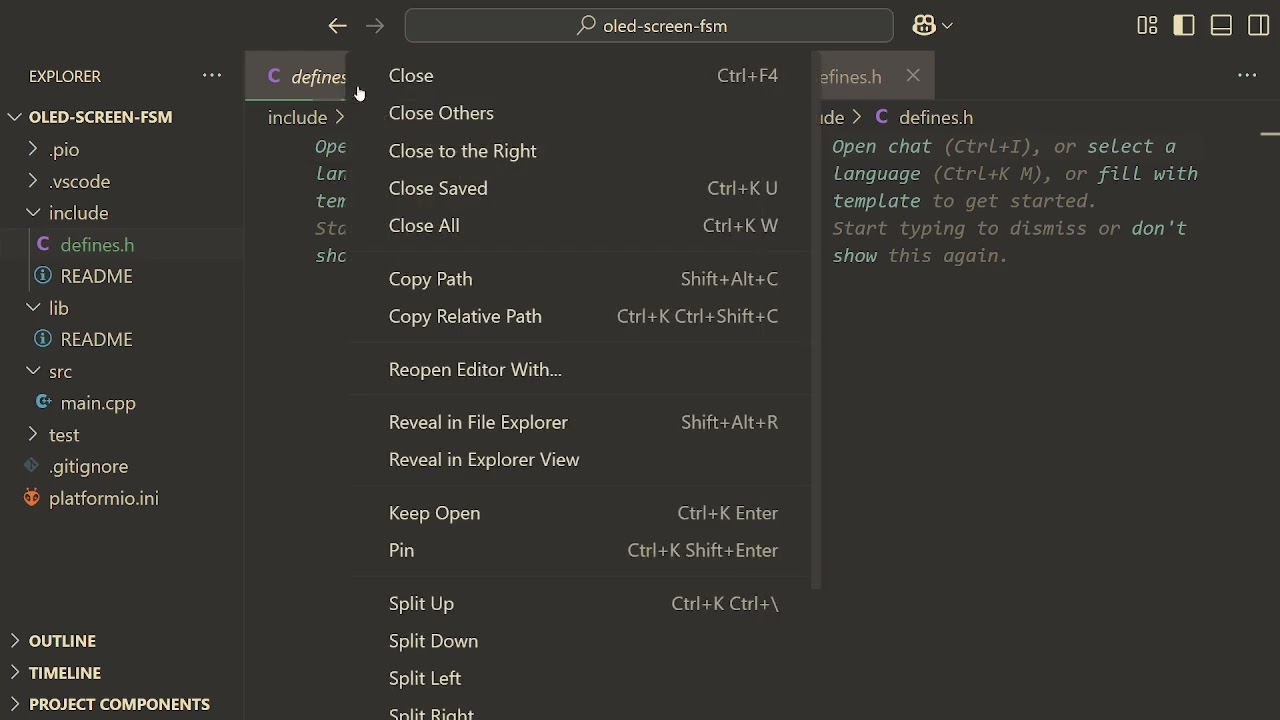Collapse the OLED-SCREEN-FSM root folder

[15, 117]
